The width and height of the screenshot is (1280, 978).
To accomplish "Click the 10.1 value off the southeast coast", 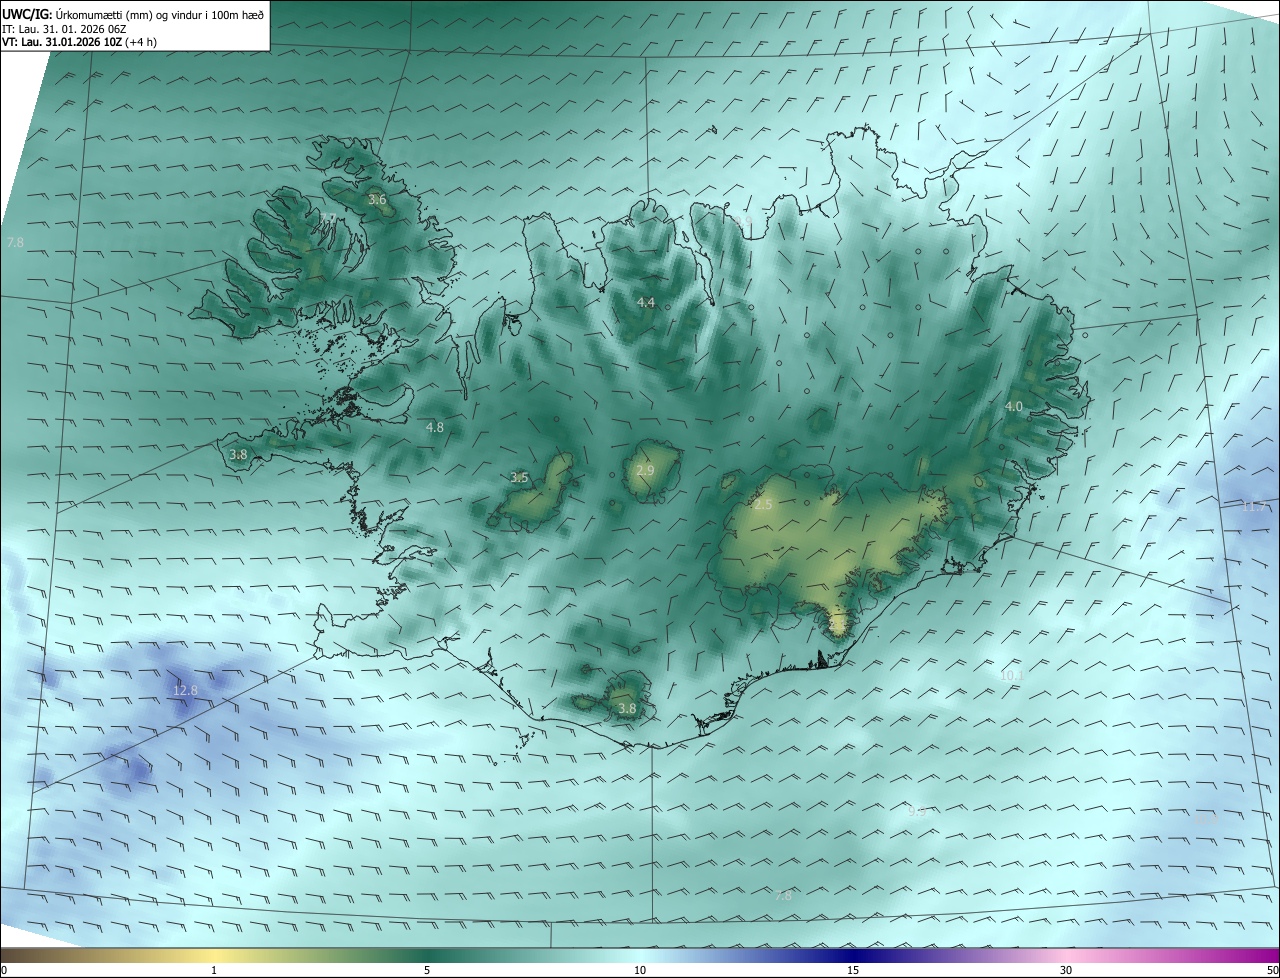I will 1012,676.
